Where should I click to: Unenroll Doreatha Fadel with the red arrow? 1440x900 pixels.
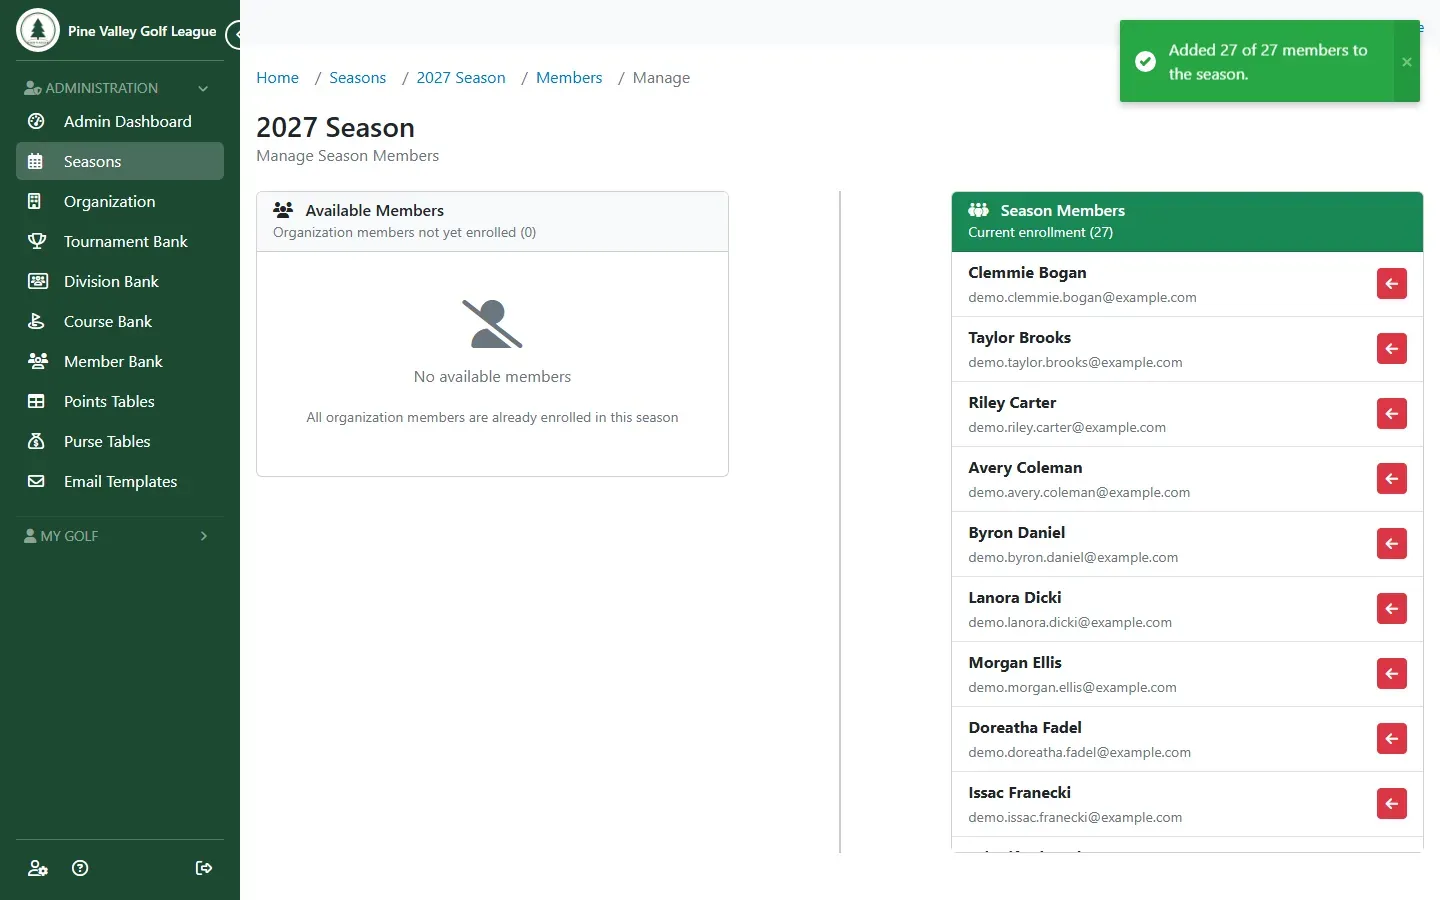pos(1391,739)
